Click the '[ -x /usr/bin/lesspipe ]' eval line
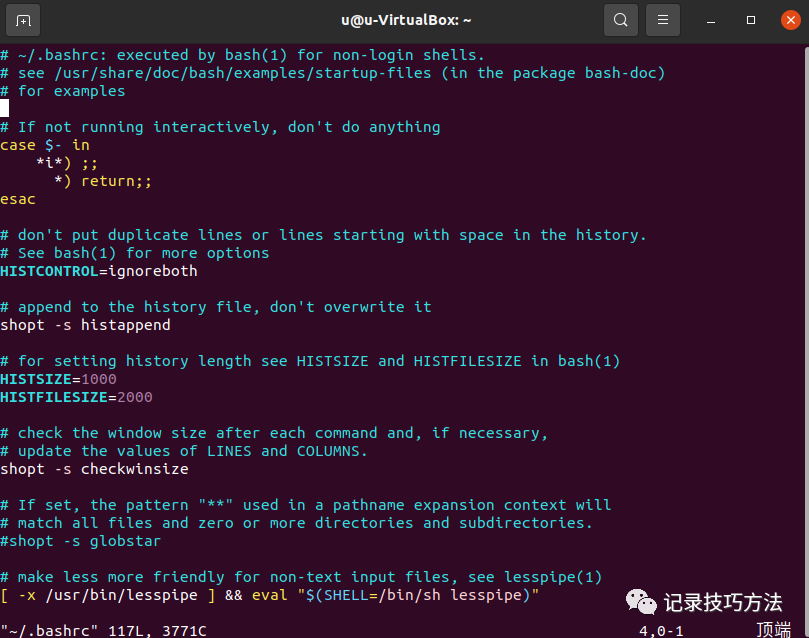Image resolution: width=809 pixels, height=638 pixels. click(x=270, y=595)
